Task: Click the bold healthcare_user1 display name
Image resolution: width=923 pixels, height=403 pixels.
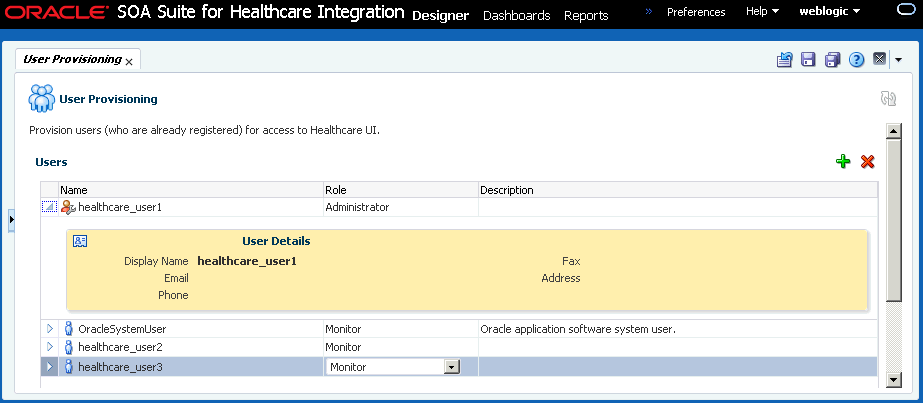Action: coord(247,261)
